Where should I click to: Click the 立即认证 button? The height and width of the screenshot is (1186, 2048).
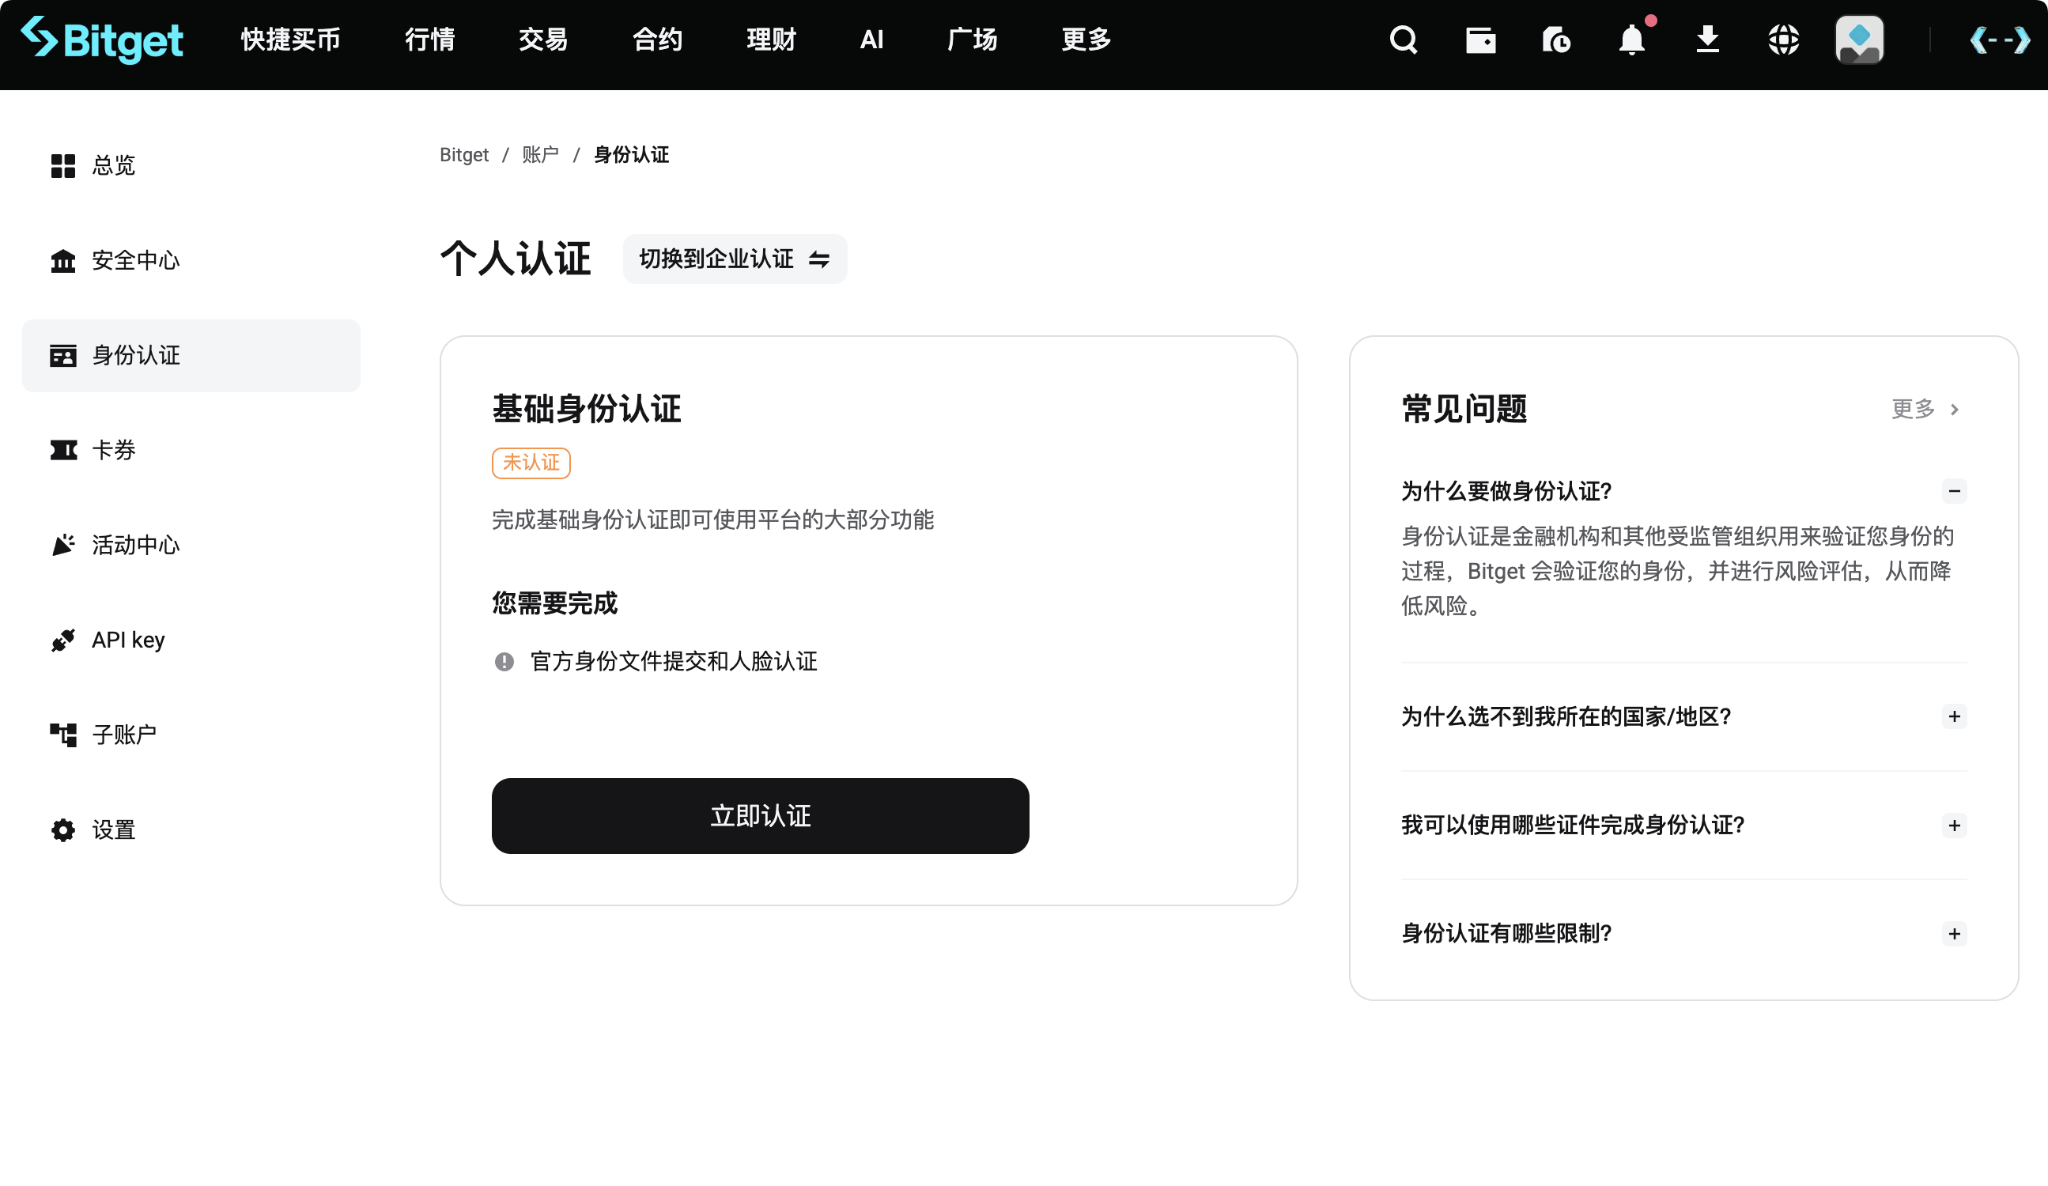(x=760, y=816)
